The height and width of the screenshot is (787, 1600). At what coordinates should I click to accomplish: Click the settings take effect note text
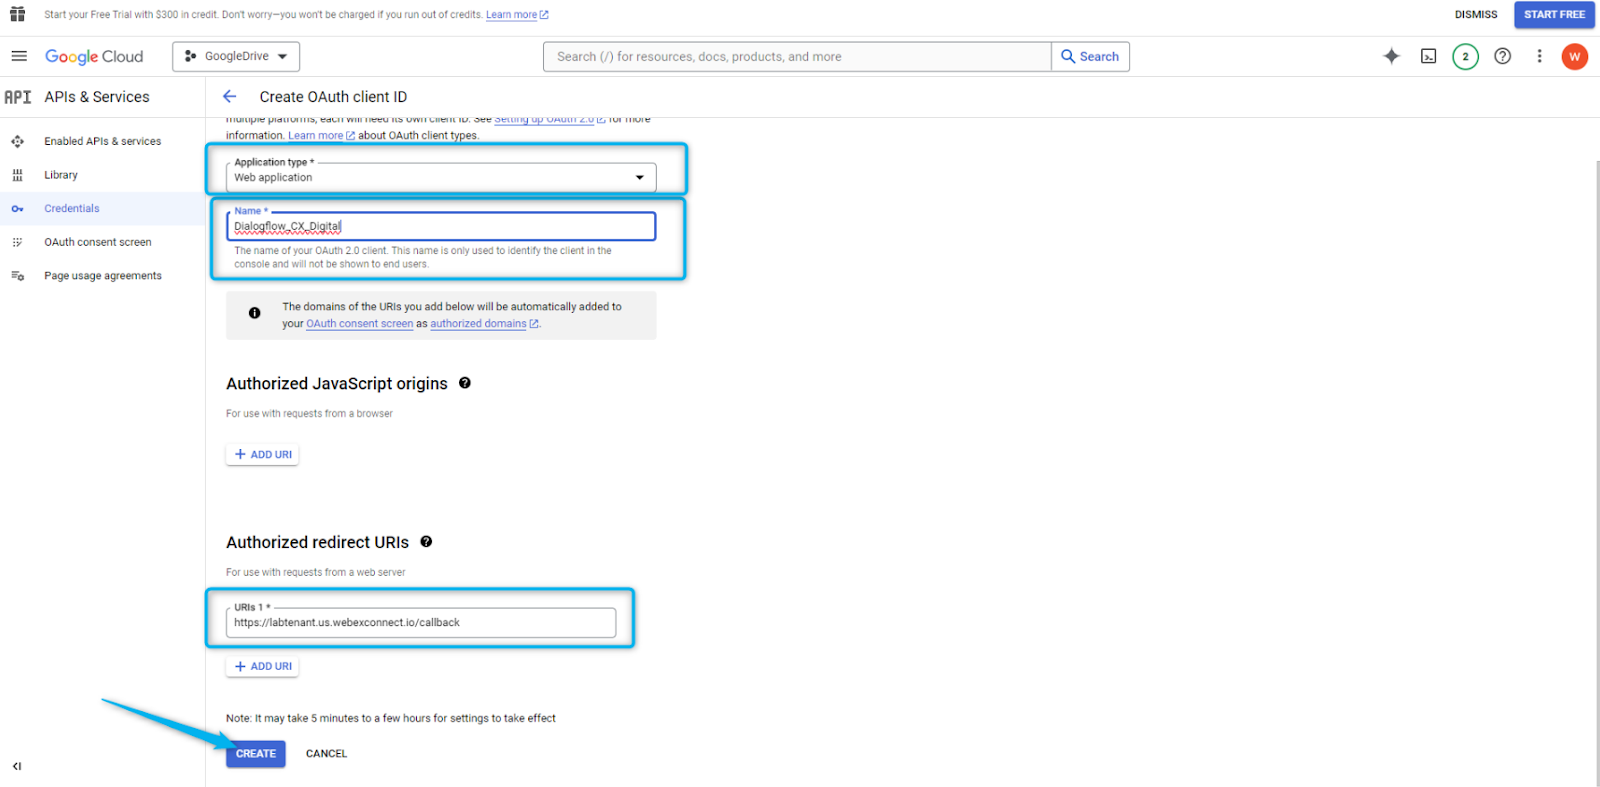pyautogui.click(x=391, y=719)
